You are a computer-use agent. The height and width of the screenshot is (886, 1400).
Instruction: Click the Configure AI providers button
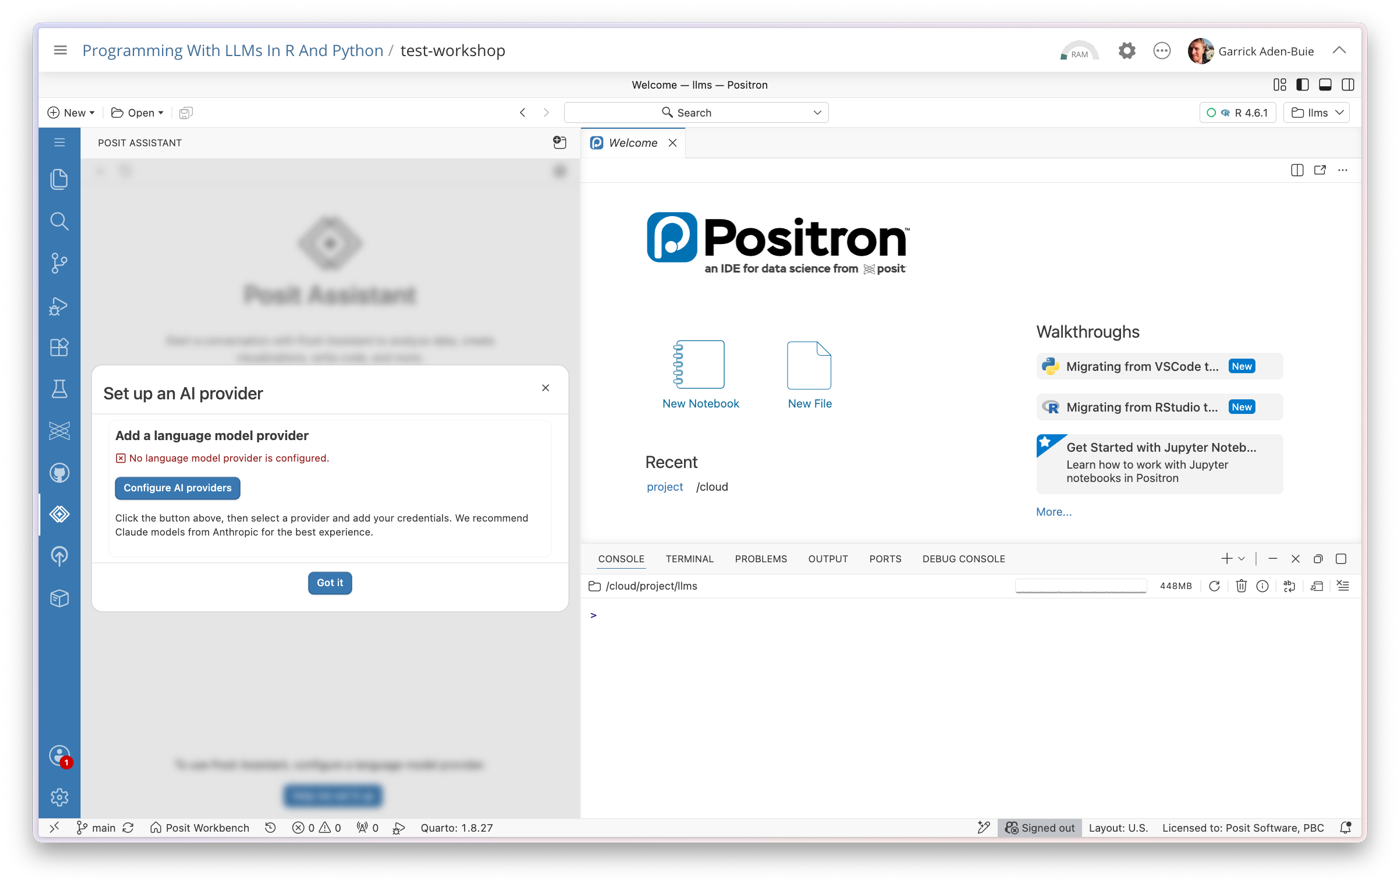(177, 488)
